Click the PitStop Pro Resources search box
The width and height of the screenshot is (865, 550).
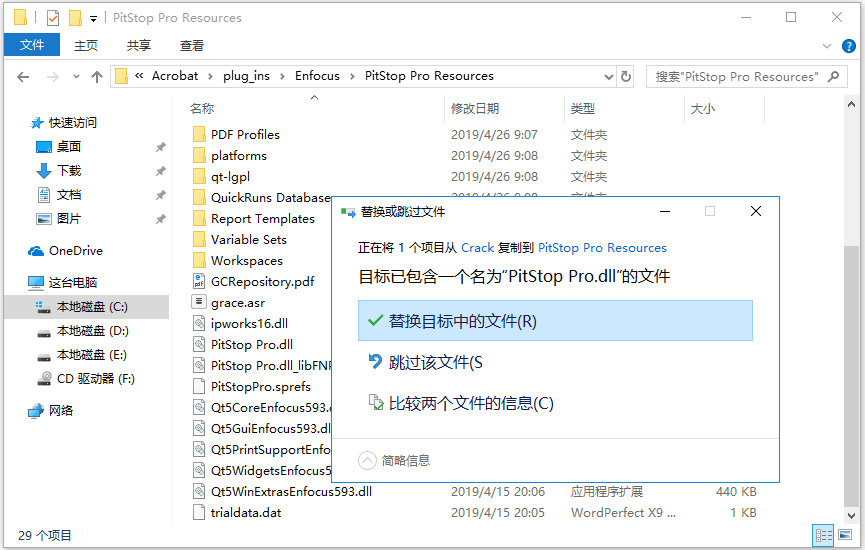pos(747,77)
